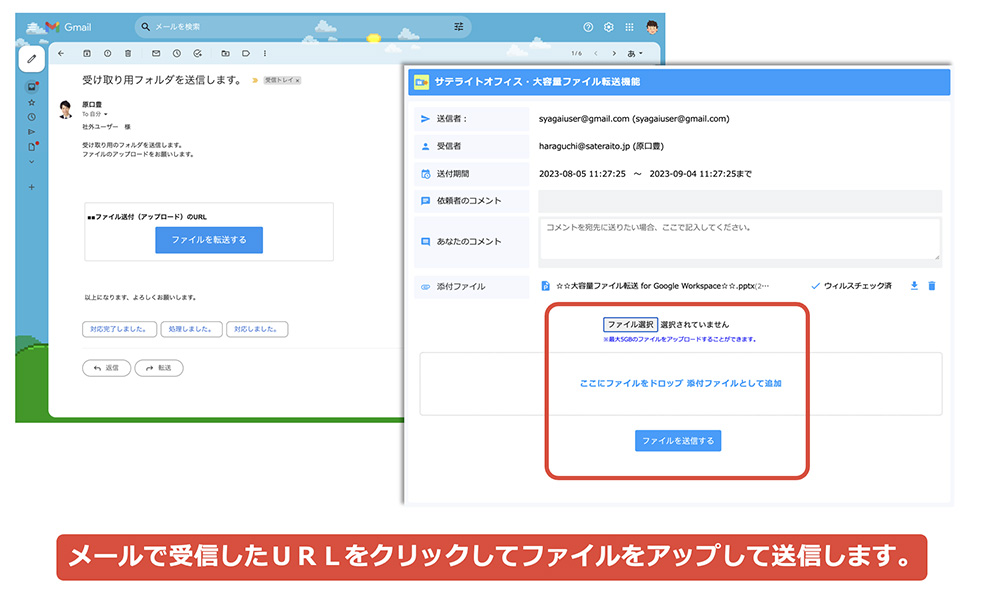1000x602 pixels.
Task: Open Gmail settings gear
Action: pyautogui.click(x=608, y=27)
